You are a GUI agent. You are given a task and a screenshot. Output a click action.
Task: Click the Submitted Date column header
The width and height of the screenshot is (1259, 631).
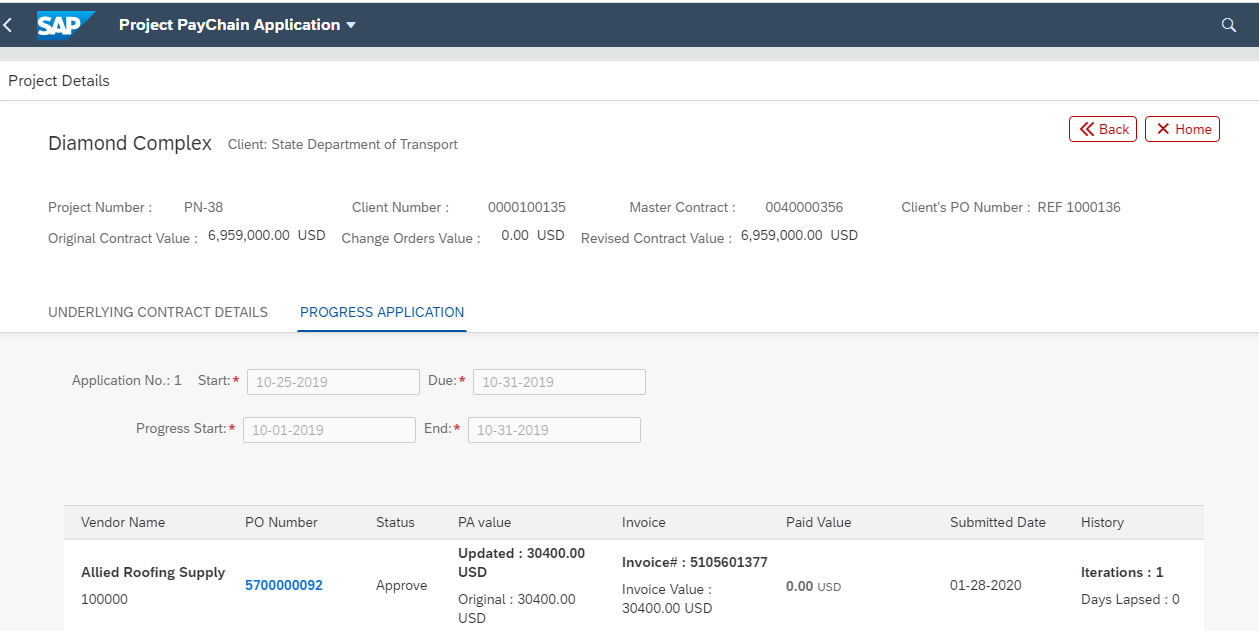point(997,522)
